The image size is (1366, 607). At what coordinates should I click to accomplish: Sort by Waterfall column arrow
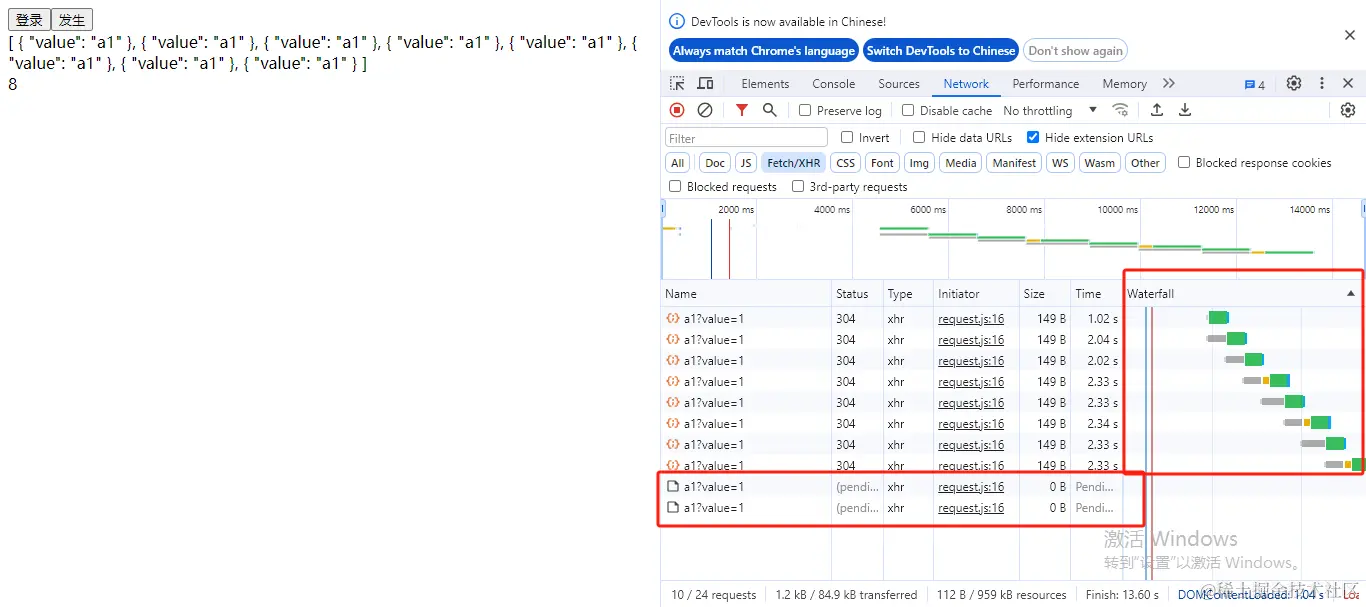1351,294
